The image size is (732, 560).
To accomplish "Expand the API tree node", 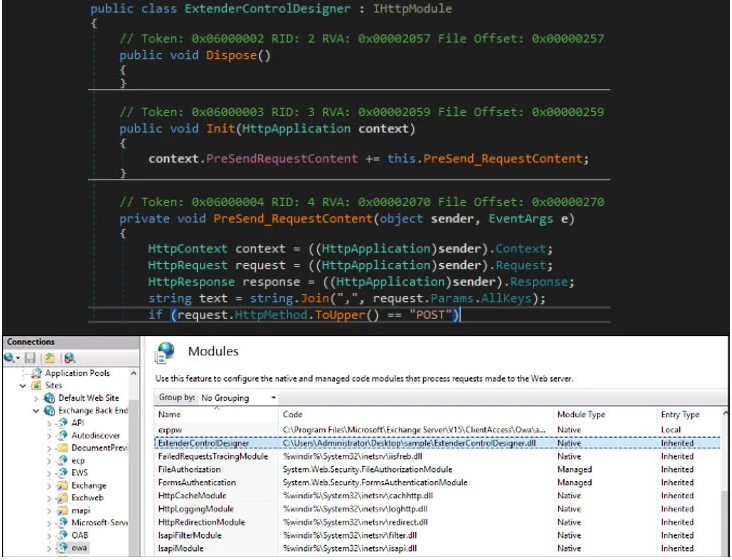I will click(x=49, y=424).
